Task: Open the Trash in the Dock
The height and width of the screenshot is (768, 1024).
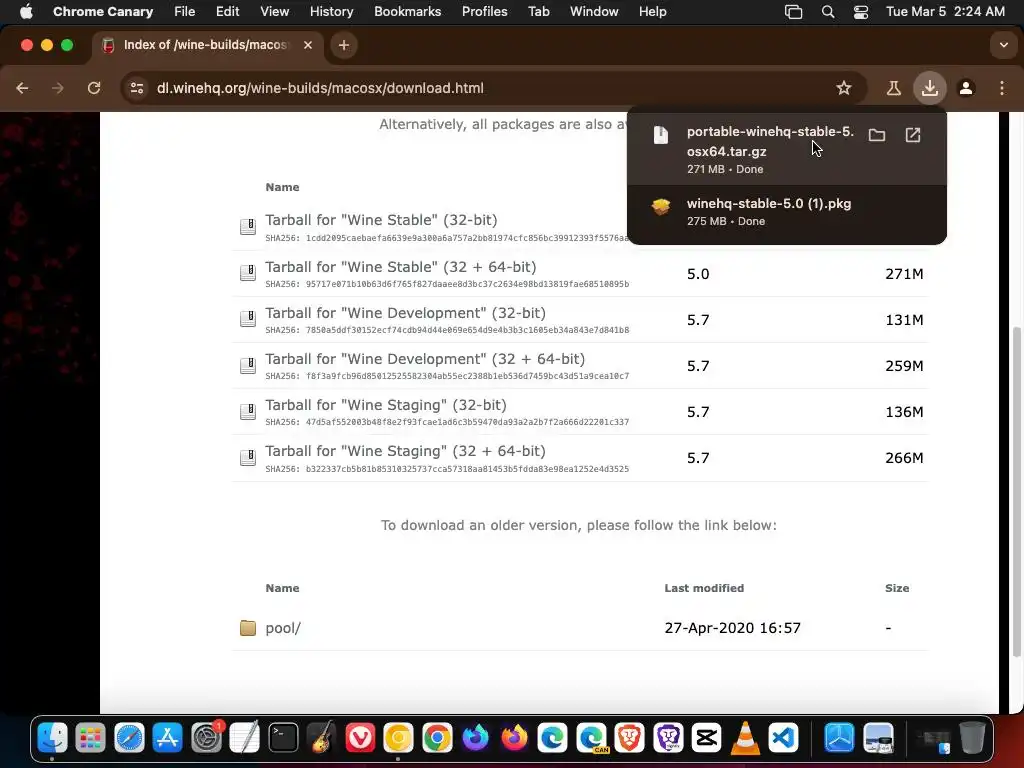Action: pos(972,738)
